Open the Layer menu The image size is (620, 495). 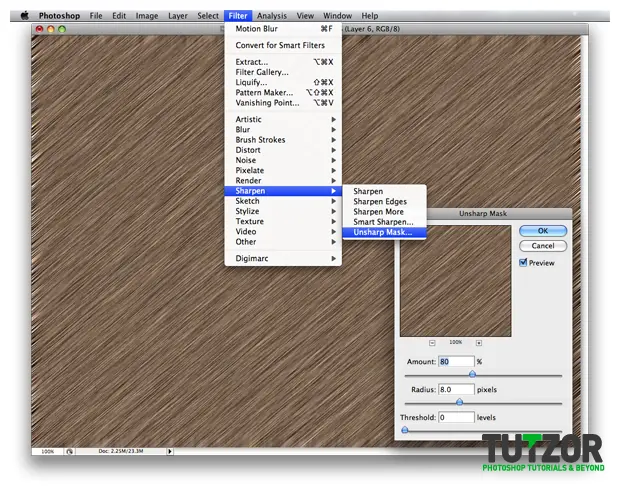(178, 16)
